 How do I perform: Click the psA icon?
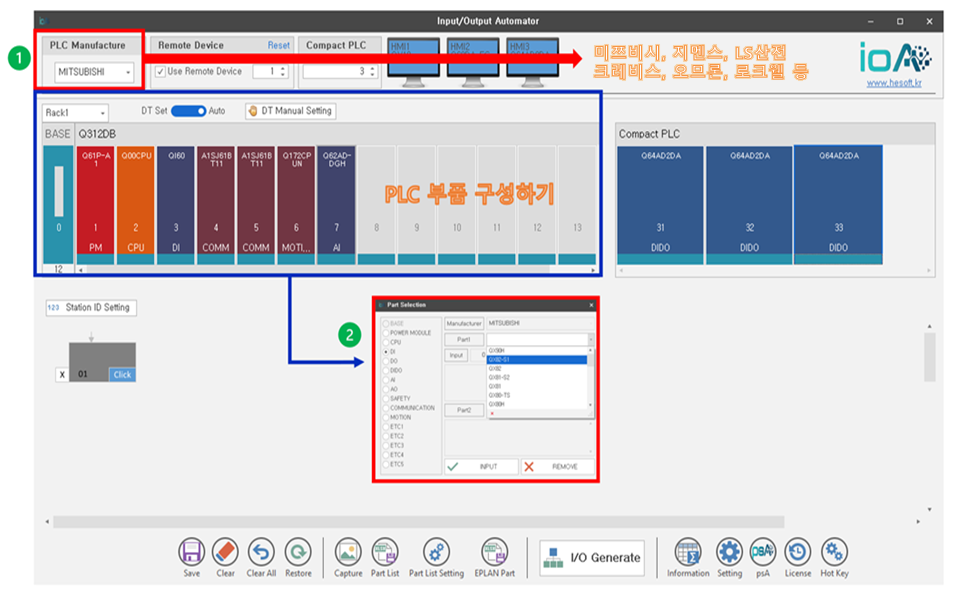[x=763, y=552]
